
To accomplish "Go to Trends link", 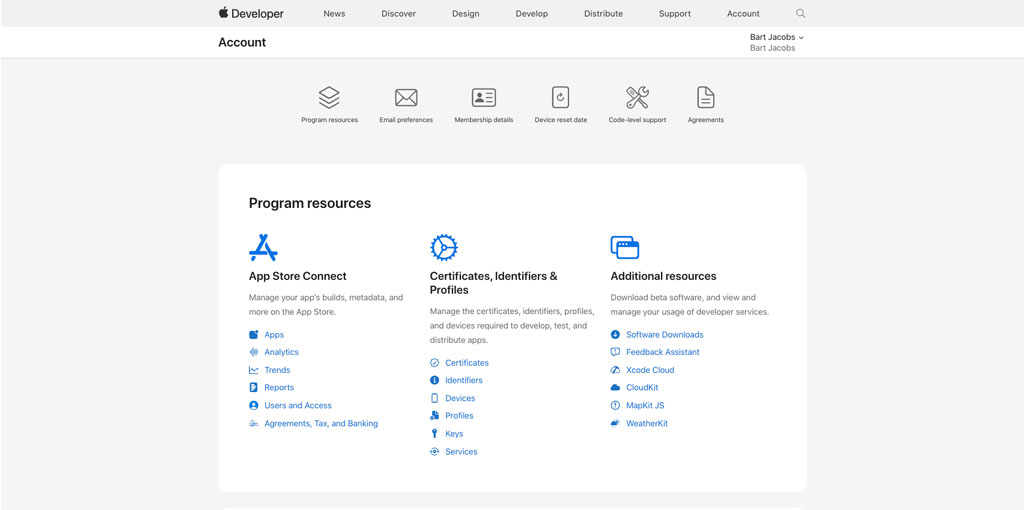I will tap(278, 370).
